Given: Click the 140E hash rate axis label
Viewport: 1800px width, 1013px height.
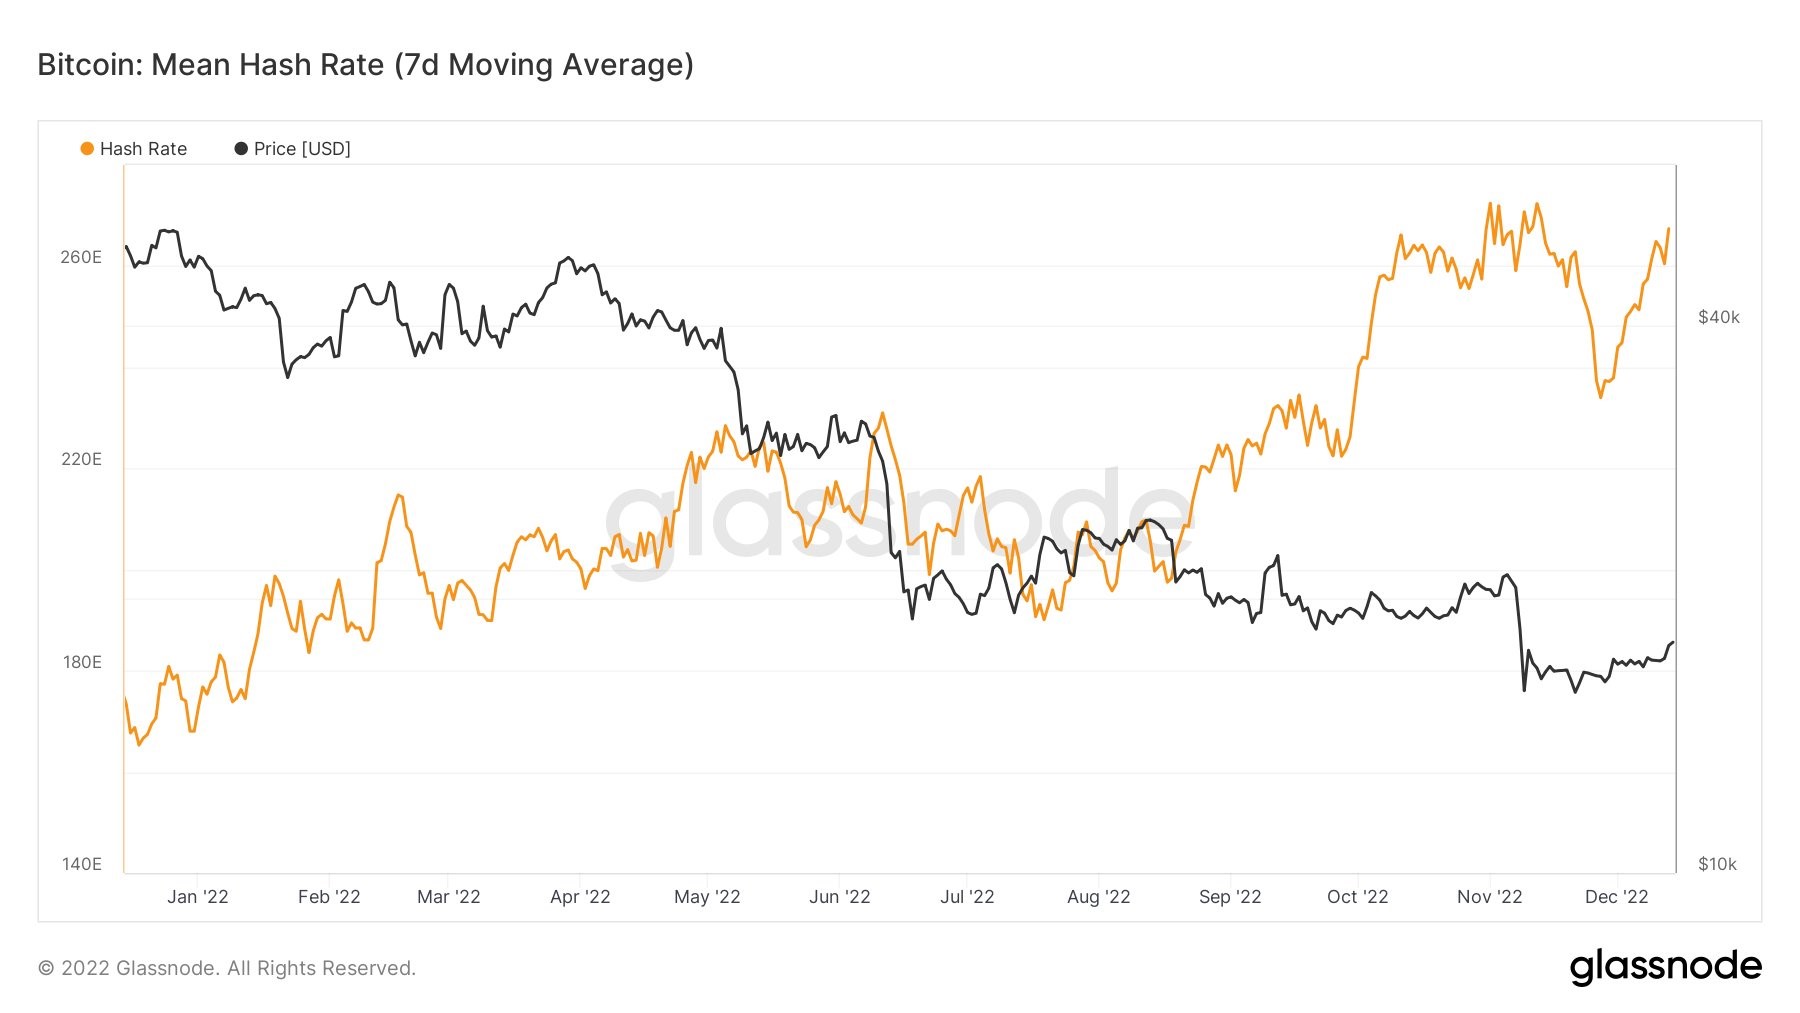Looking at the screenshot, I should (81, 864).
